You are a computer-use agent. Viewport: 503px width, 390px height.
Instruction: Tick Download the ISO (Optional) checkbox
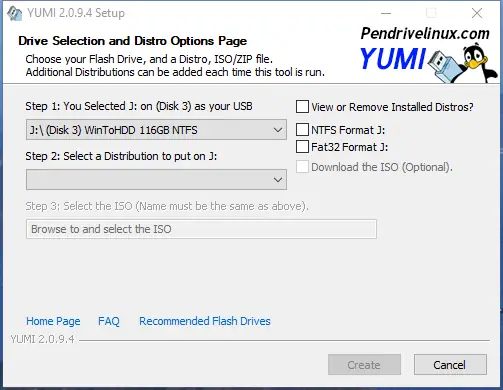[x=302, y=167]
